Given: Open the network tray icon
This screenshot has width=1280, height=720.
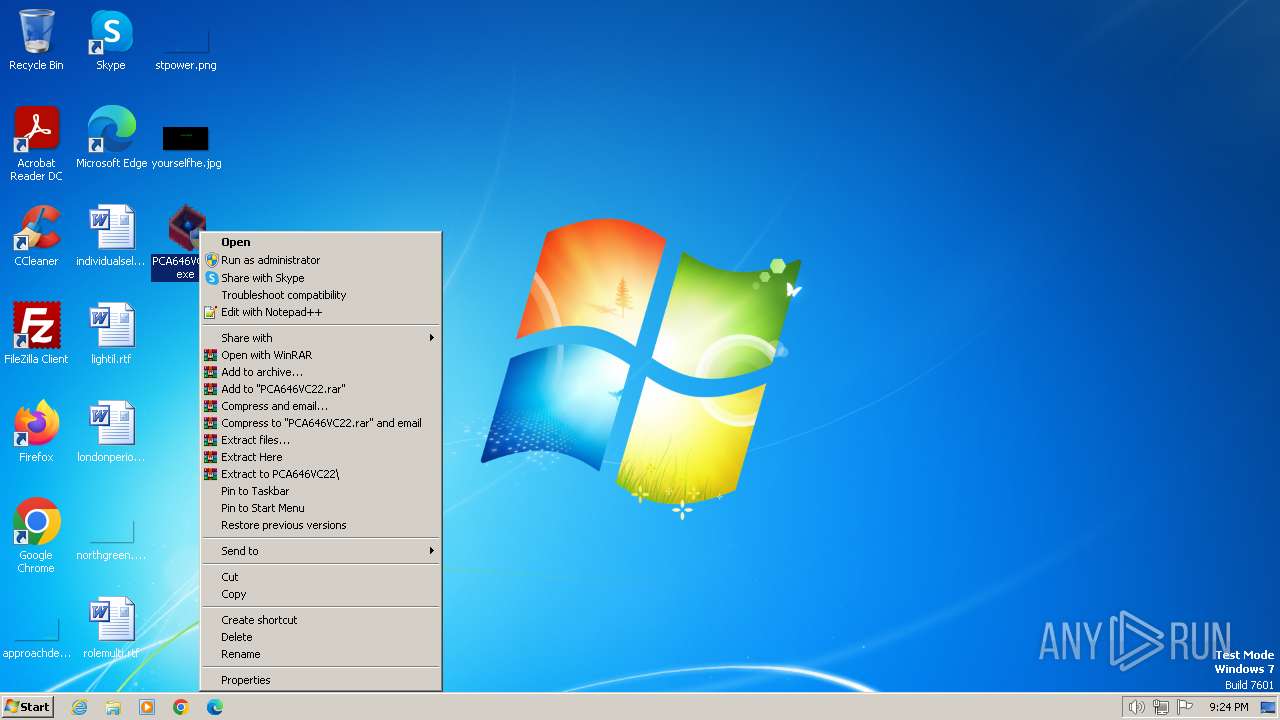Looking at the screenshot, I should 1161,707.
